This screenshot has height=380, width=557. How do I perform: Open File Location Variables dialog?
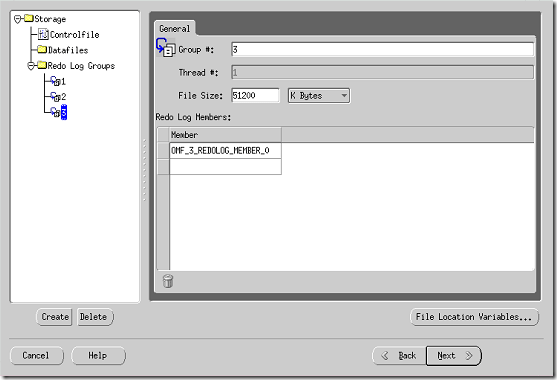pyautogui.click(x=474, y=317)
